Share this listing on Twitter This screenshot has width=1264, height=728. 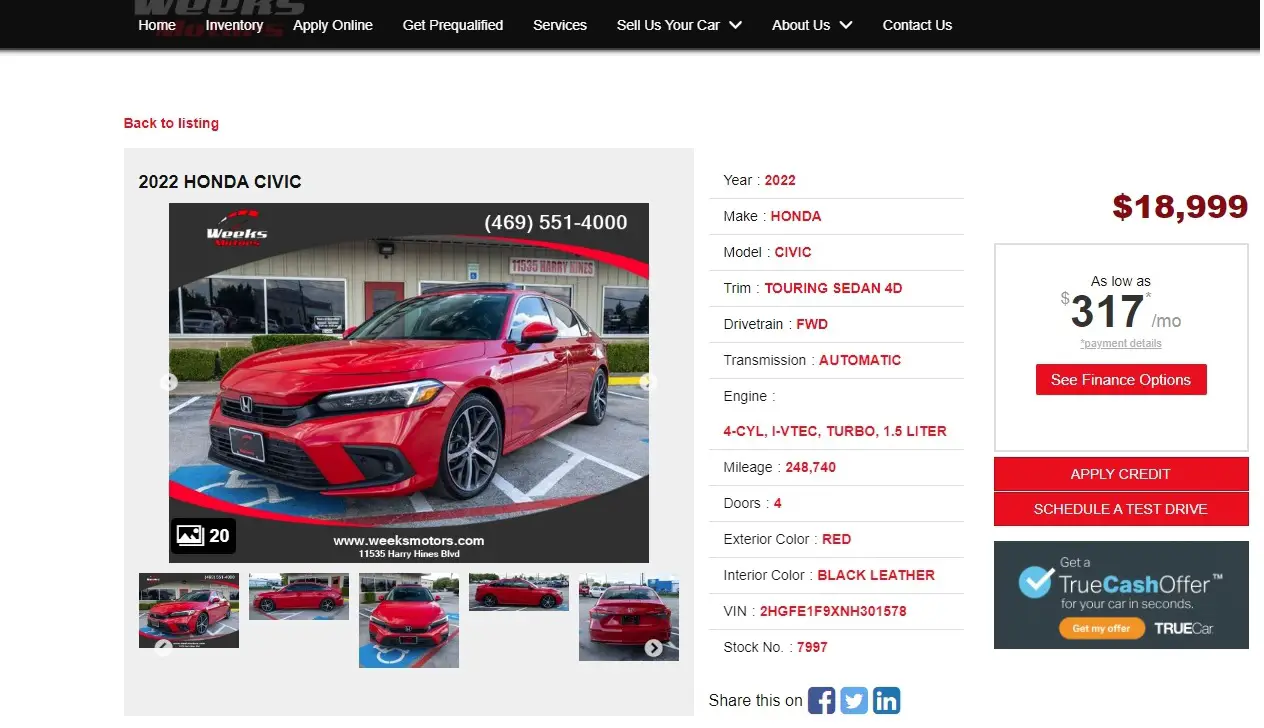tap(854, 700)
